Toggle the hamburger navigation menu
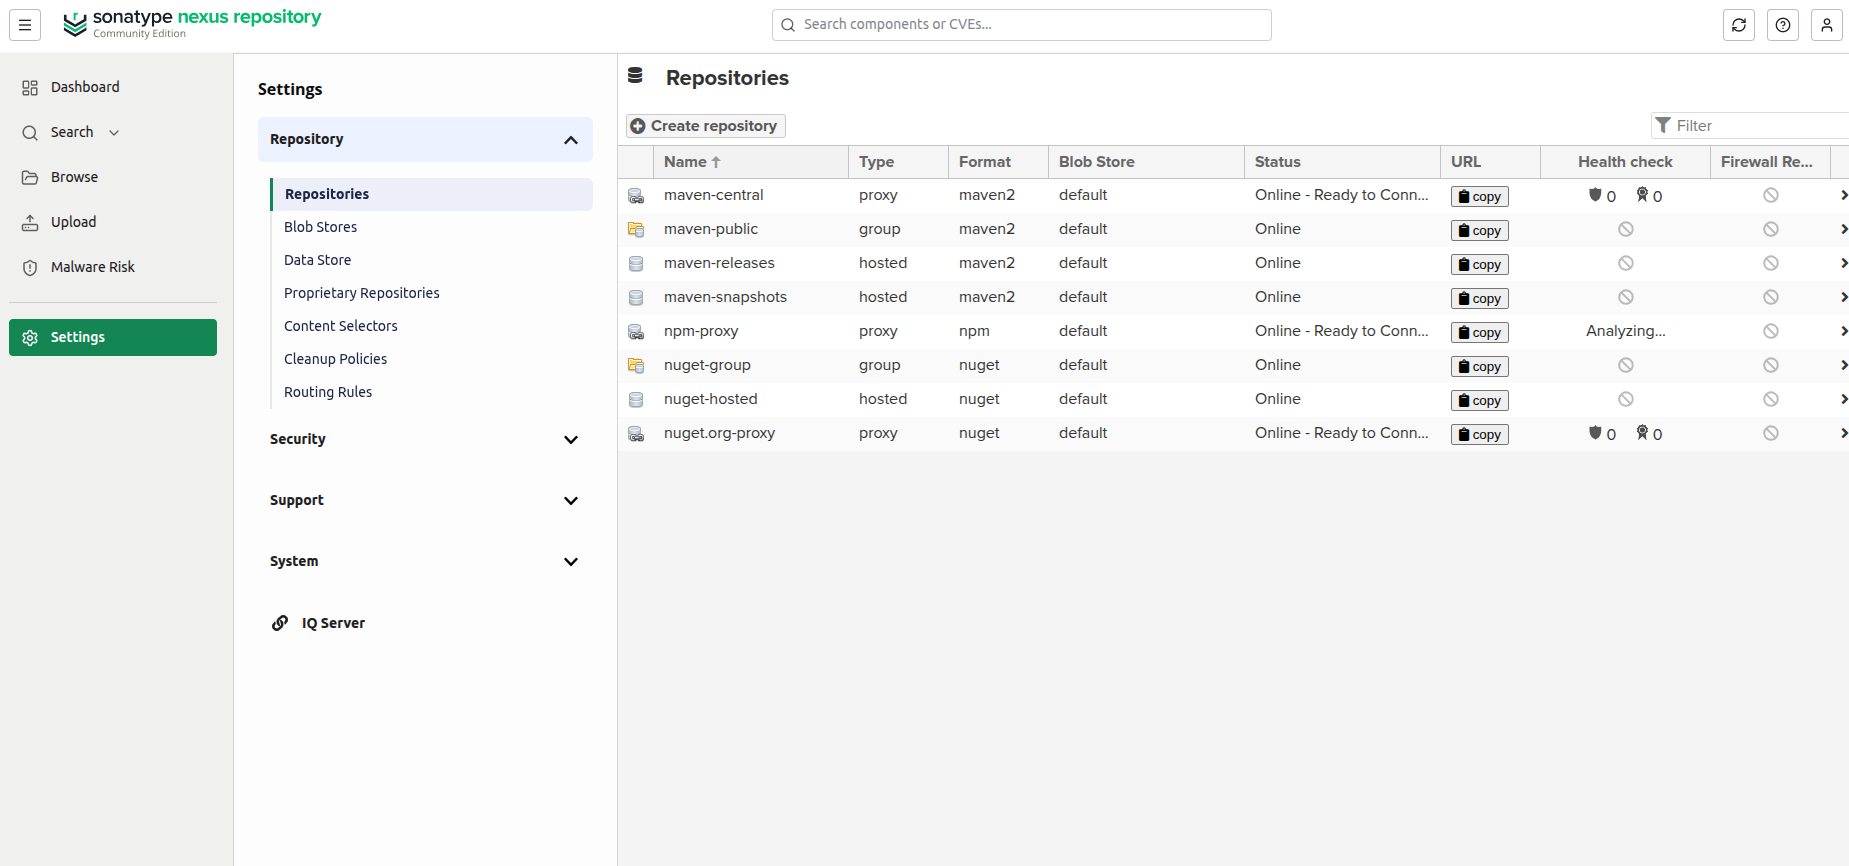Screen dimensions: 1849x866 click(25, 25)
